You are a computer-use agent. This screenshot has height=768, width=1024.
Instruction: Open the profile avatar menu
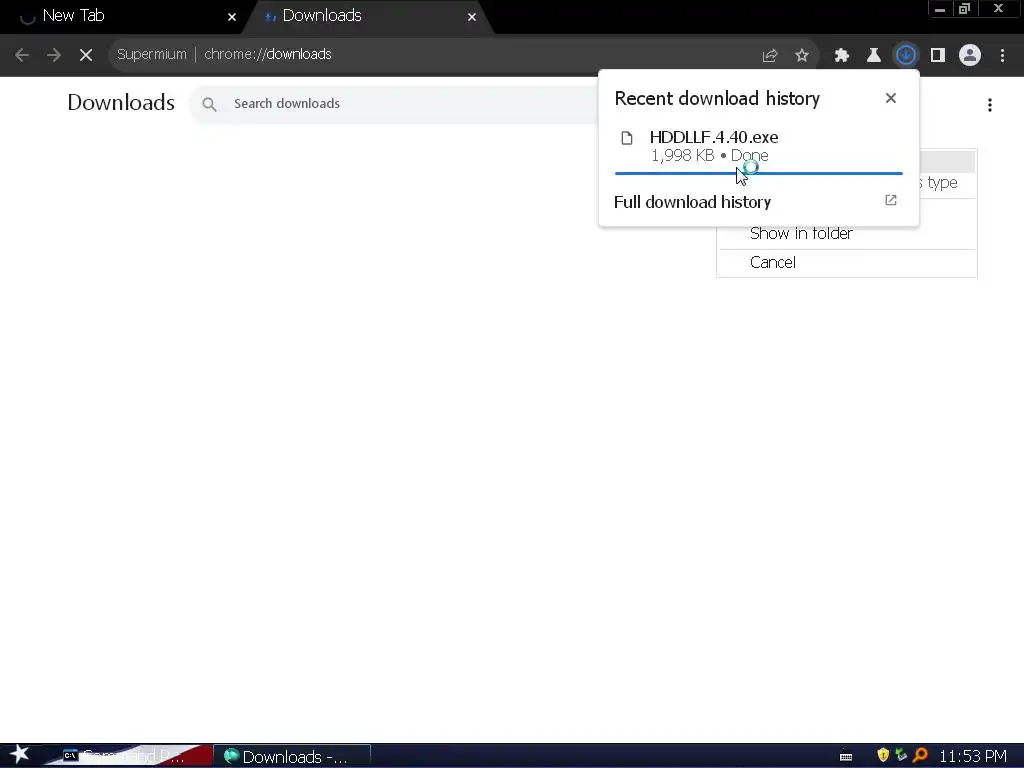970,56
